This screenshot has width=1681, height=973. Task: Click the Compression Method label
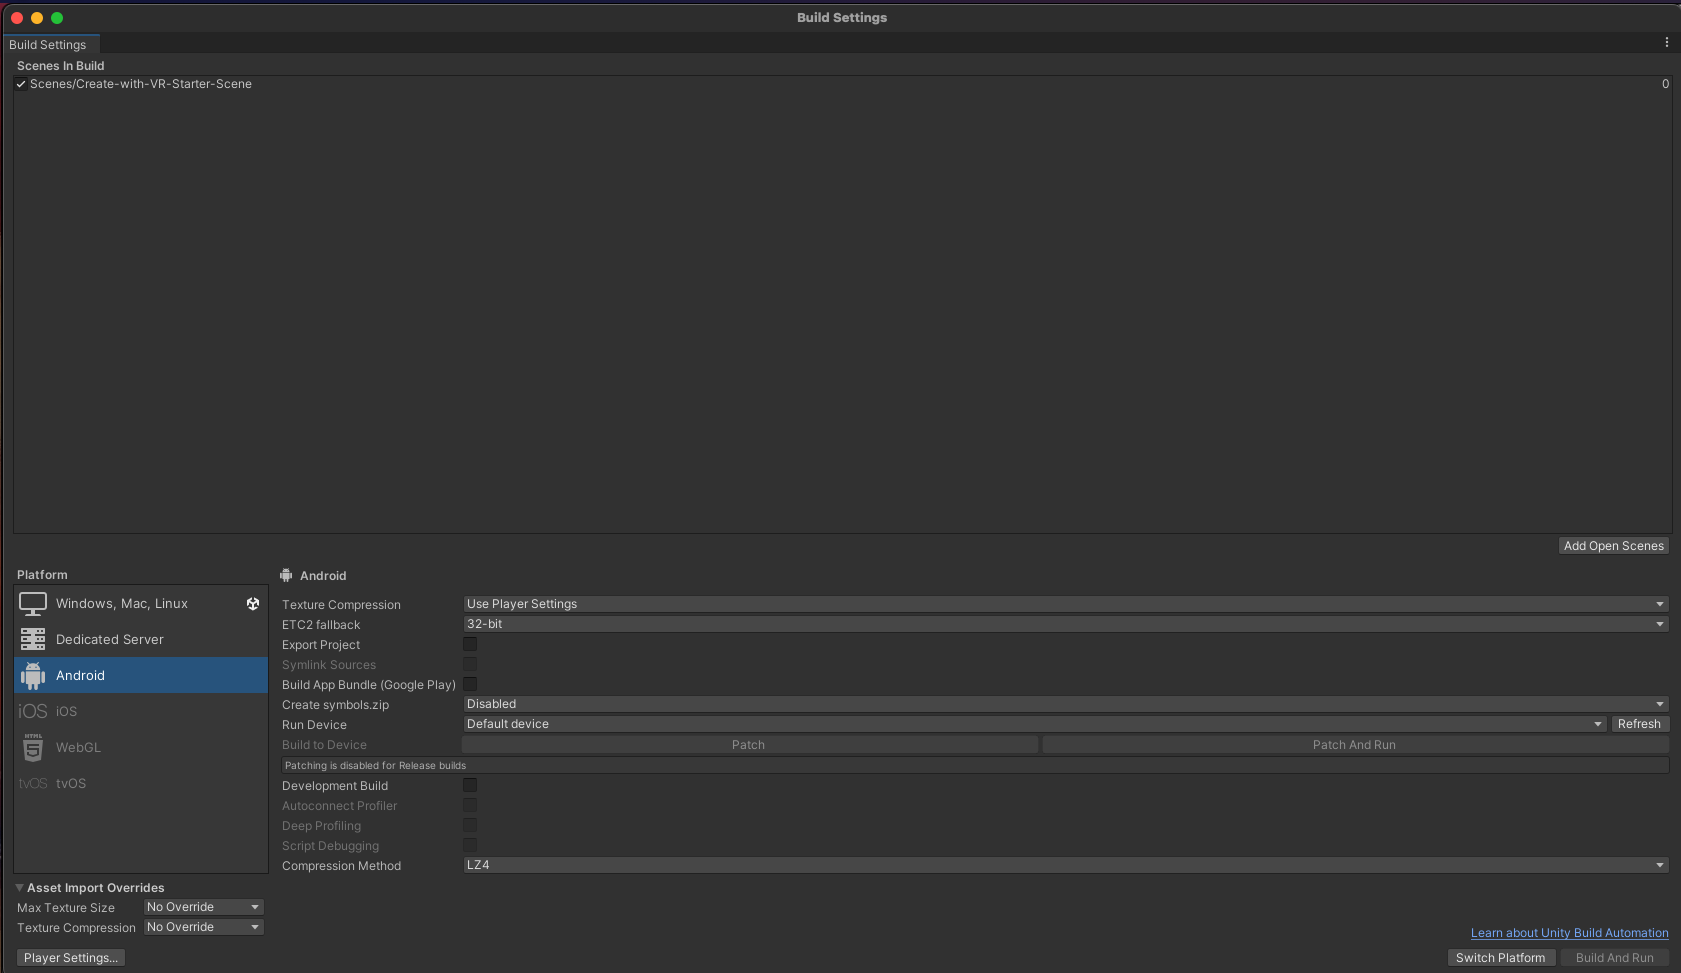342,866
